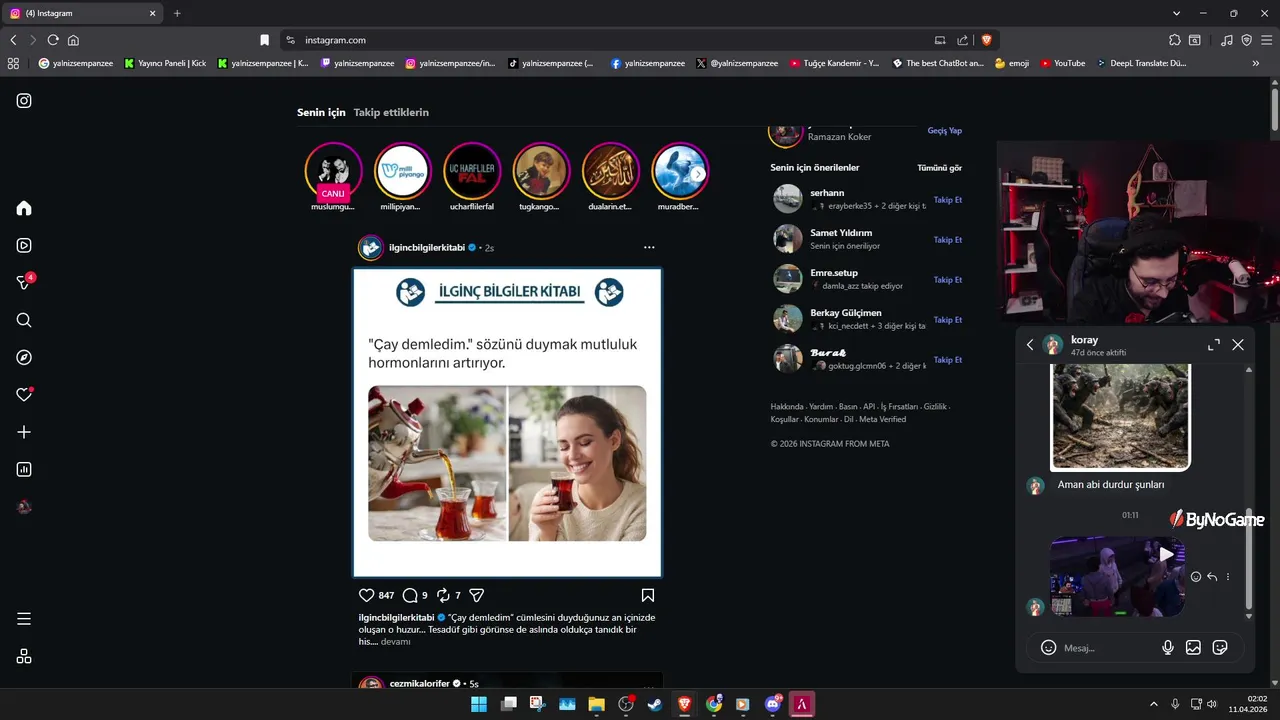Reload the page in browser toolbar

click(53, 40)
